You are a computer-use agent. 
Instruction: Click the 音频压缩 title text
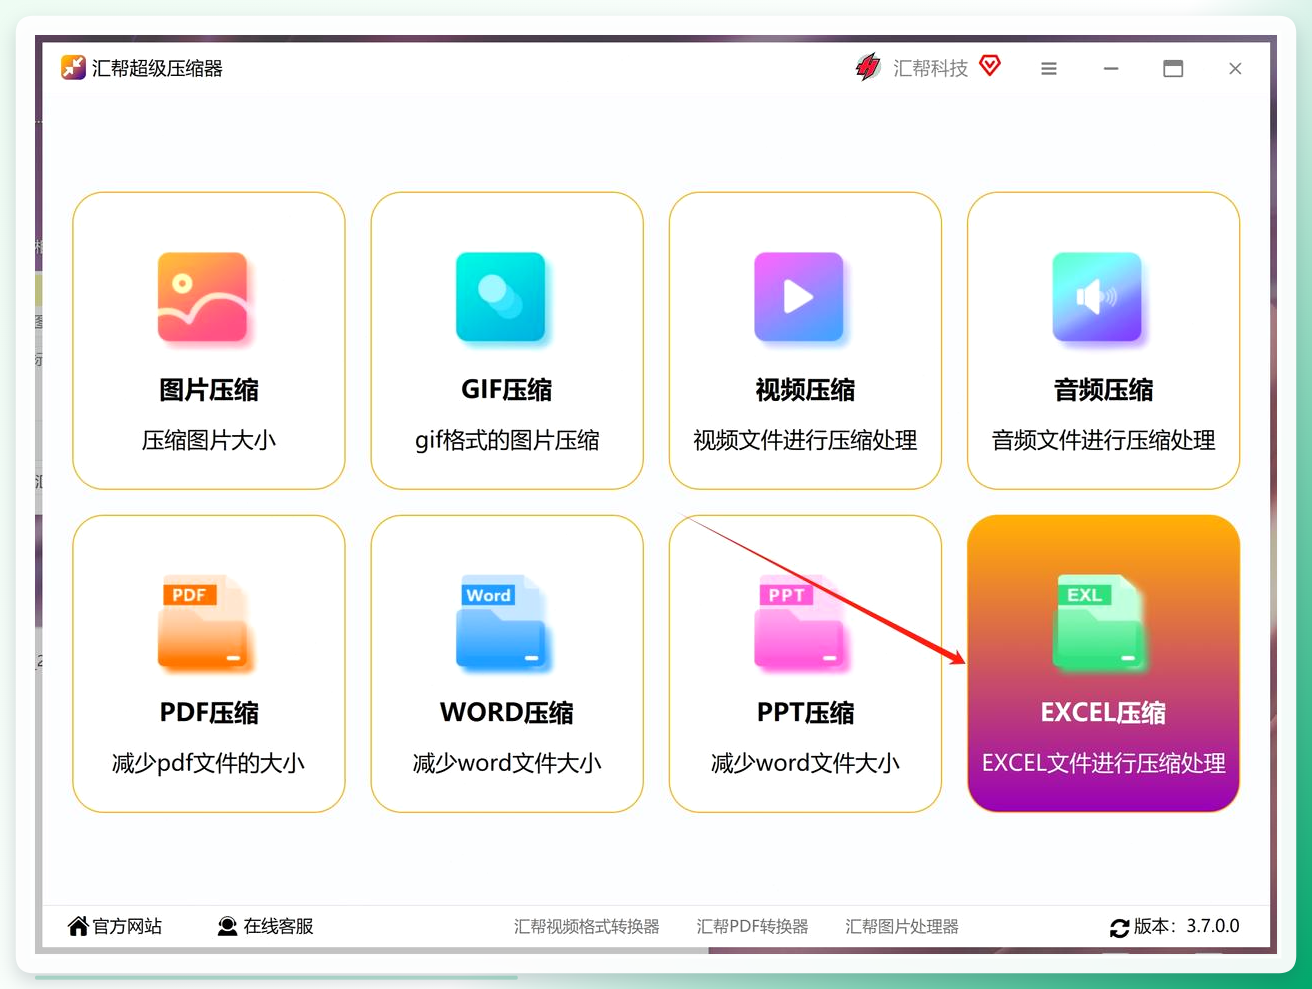pos(1103,390)
